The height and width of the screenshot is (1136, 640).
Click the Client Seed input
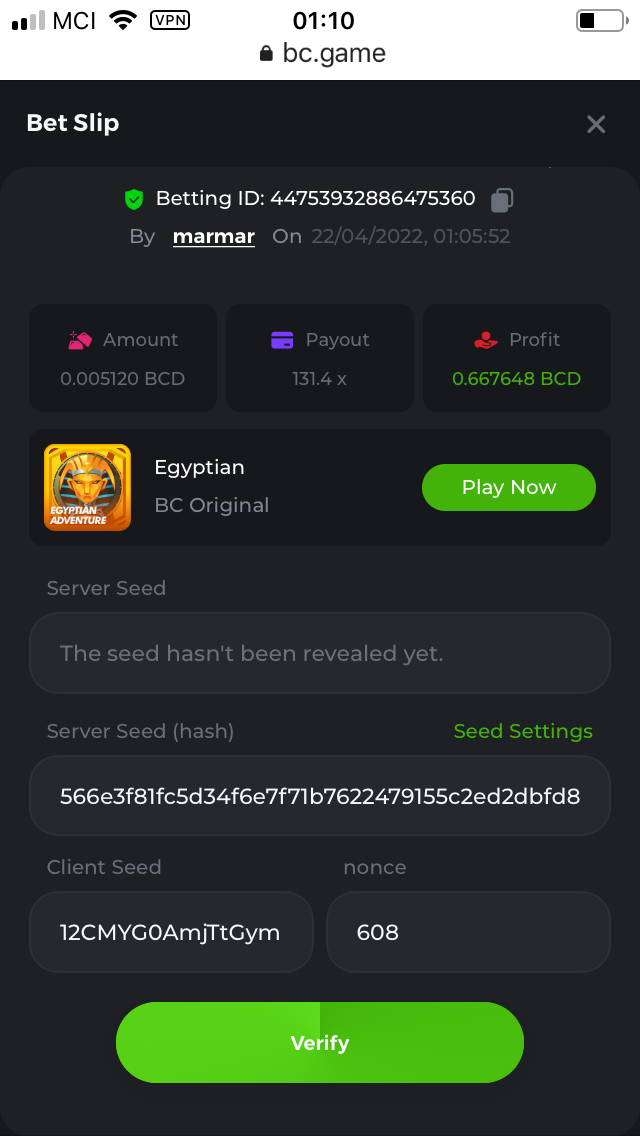[x=171, y=932]
